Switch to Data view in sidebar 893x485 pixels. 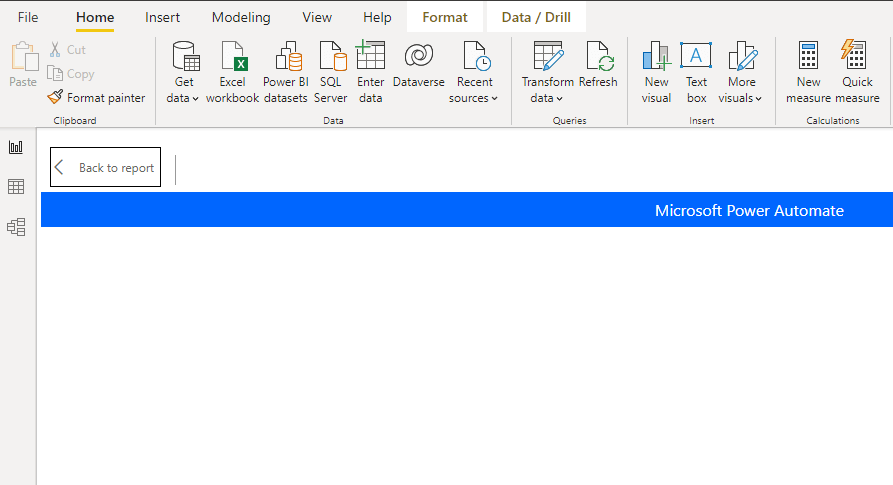click(x=16, y=187)
